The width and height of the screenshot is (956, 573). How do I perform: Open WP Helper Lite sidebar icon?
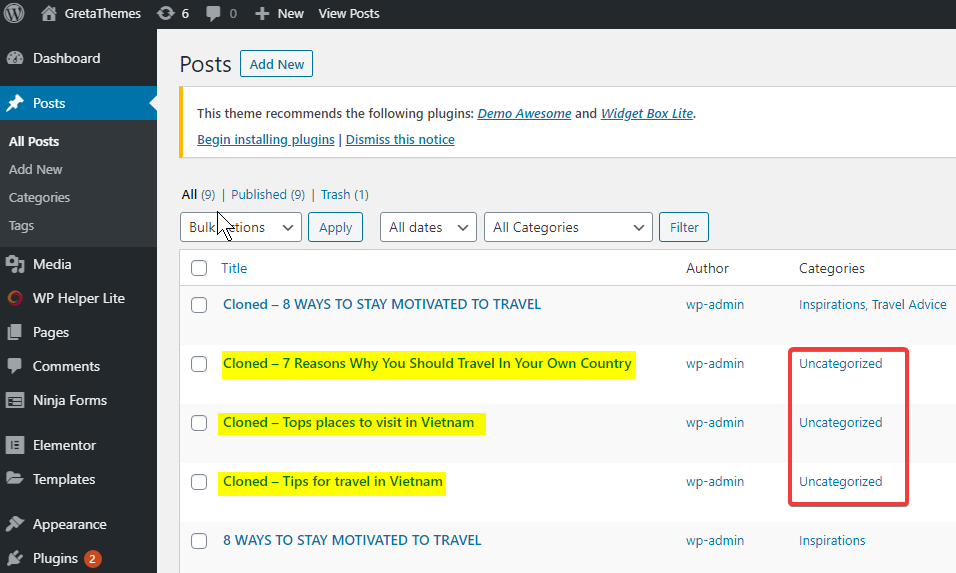(x=15, y=298)
